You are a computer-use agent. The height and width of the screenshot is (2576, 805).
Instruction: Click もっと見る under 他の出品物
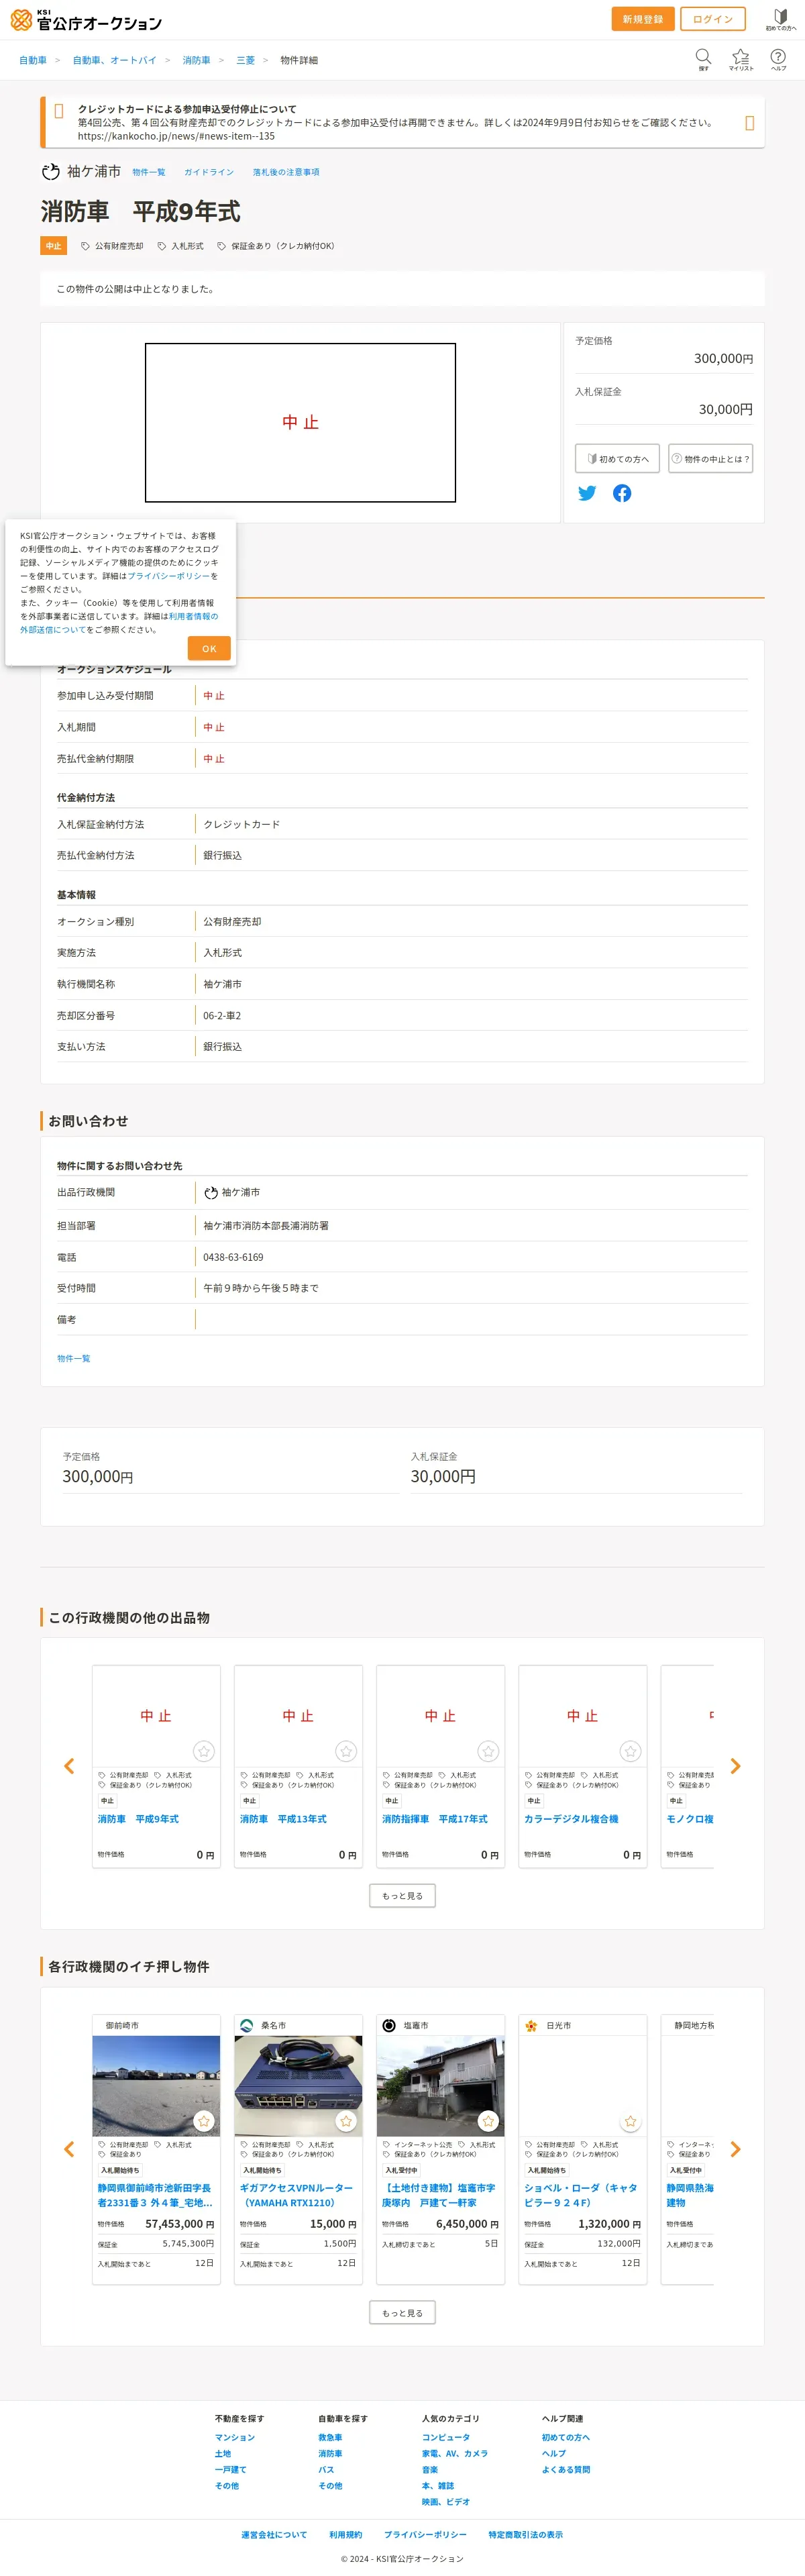point(402,1895)
